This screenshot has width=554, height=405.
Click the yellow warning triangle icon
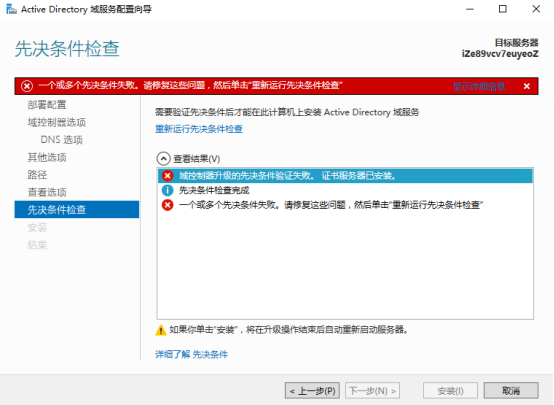(161, 330)
